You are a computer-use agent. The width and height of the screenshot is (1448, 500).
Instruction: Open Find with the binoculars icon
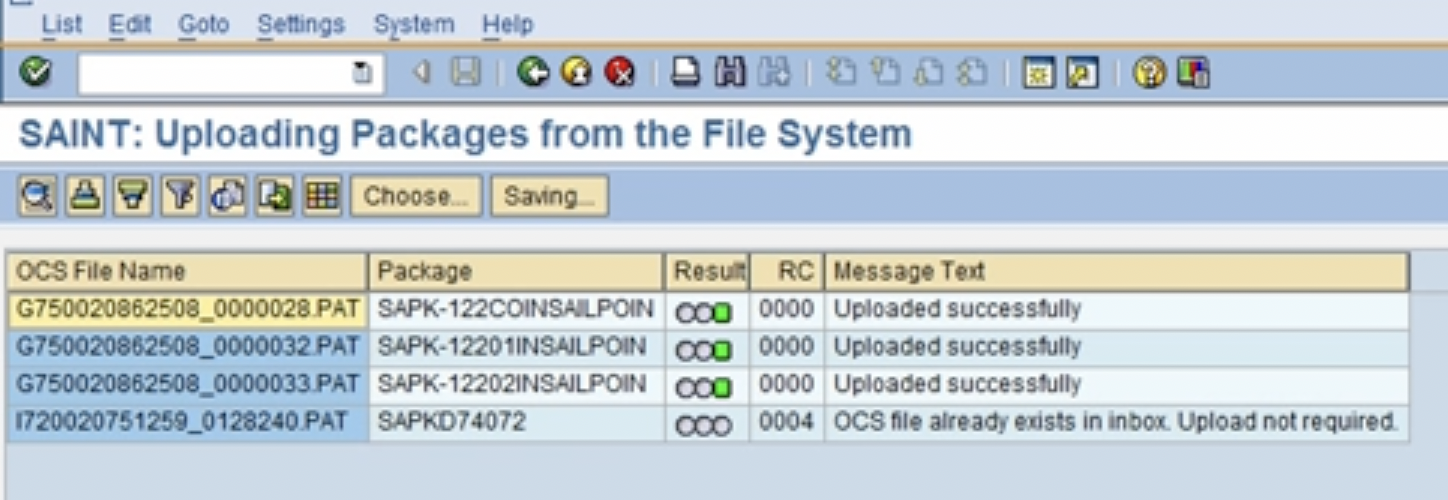tap(730, 73)
